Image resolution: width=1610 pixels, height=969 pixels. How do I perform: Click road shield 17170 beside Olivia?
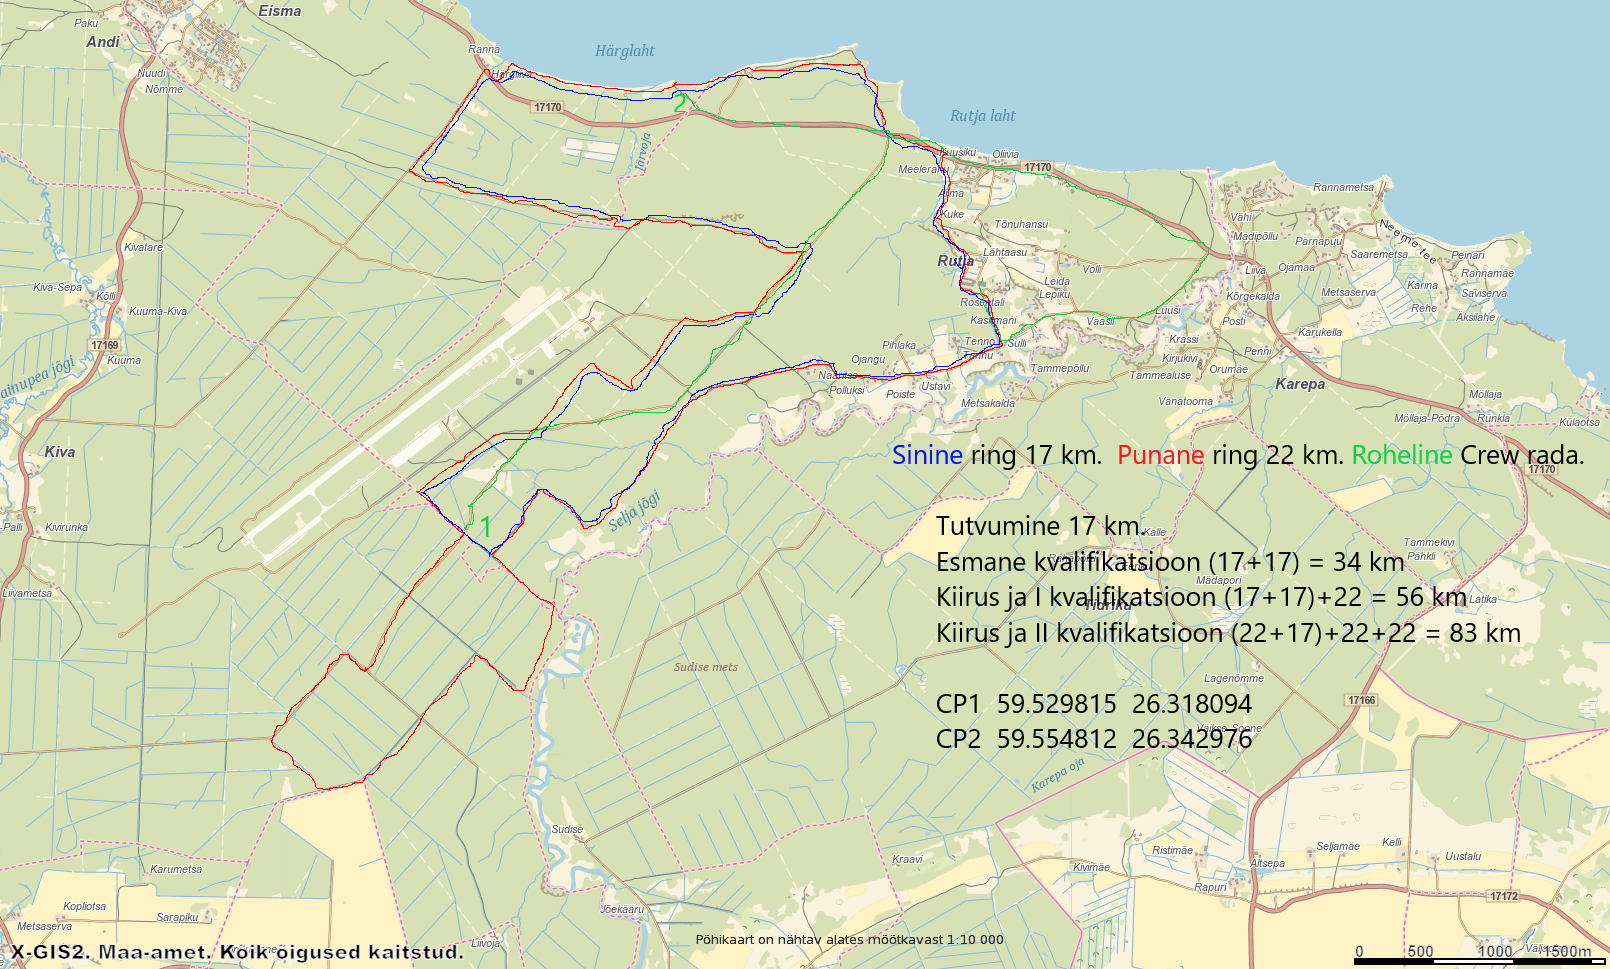click(x=1037, y=167)
